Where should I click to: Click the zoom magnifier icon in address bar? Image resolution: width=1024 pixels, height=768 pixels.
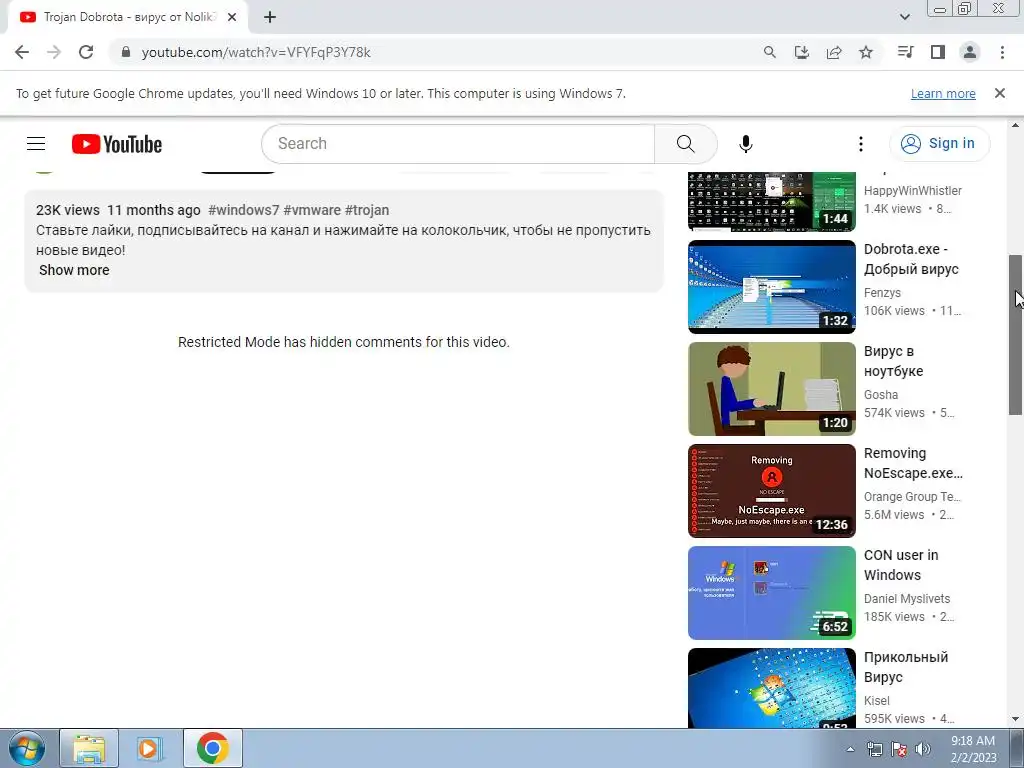click(x=770, y=52)
